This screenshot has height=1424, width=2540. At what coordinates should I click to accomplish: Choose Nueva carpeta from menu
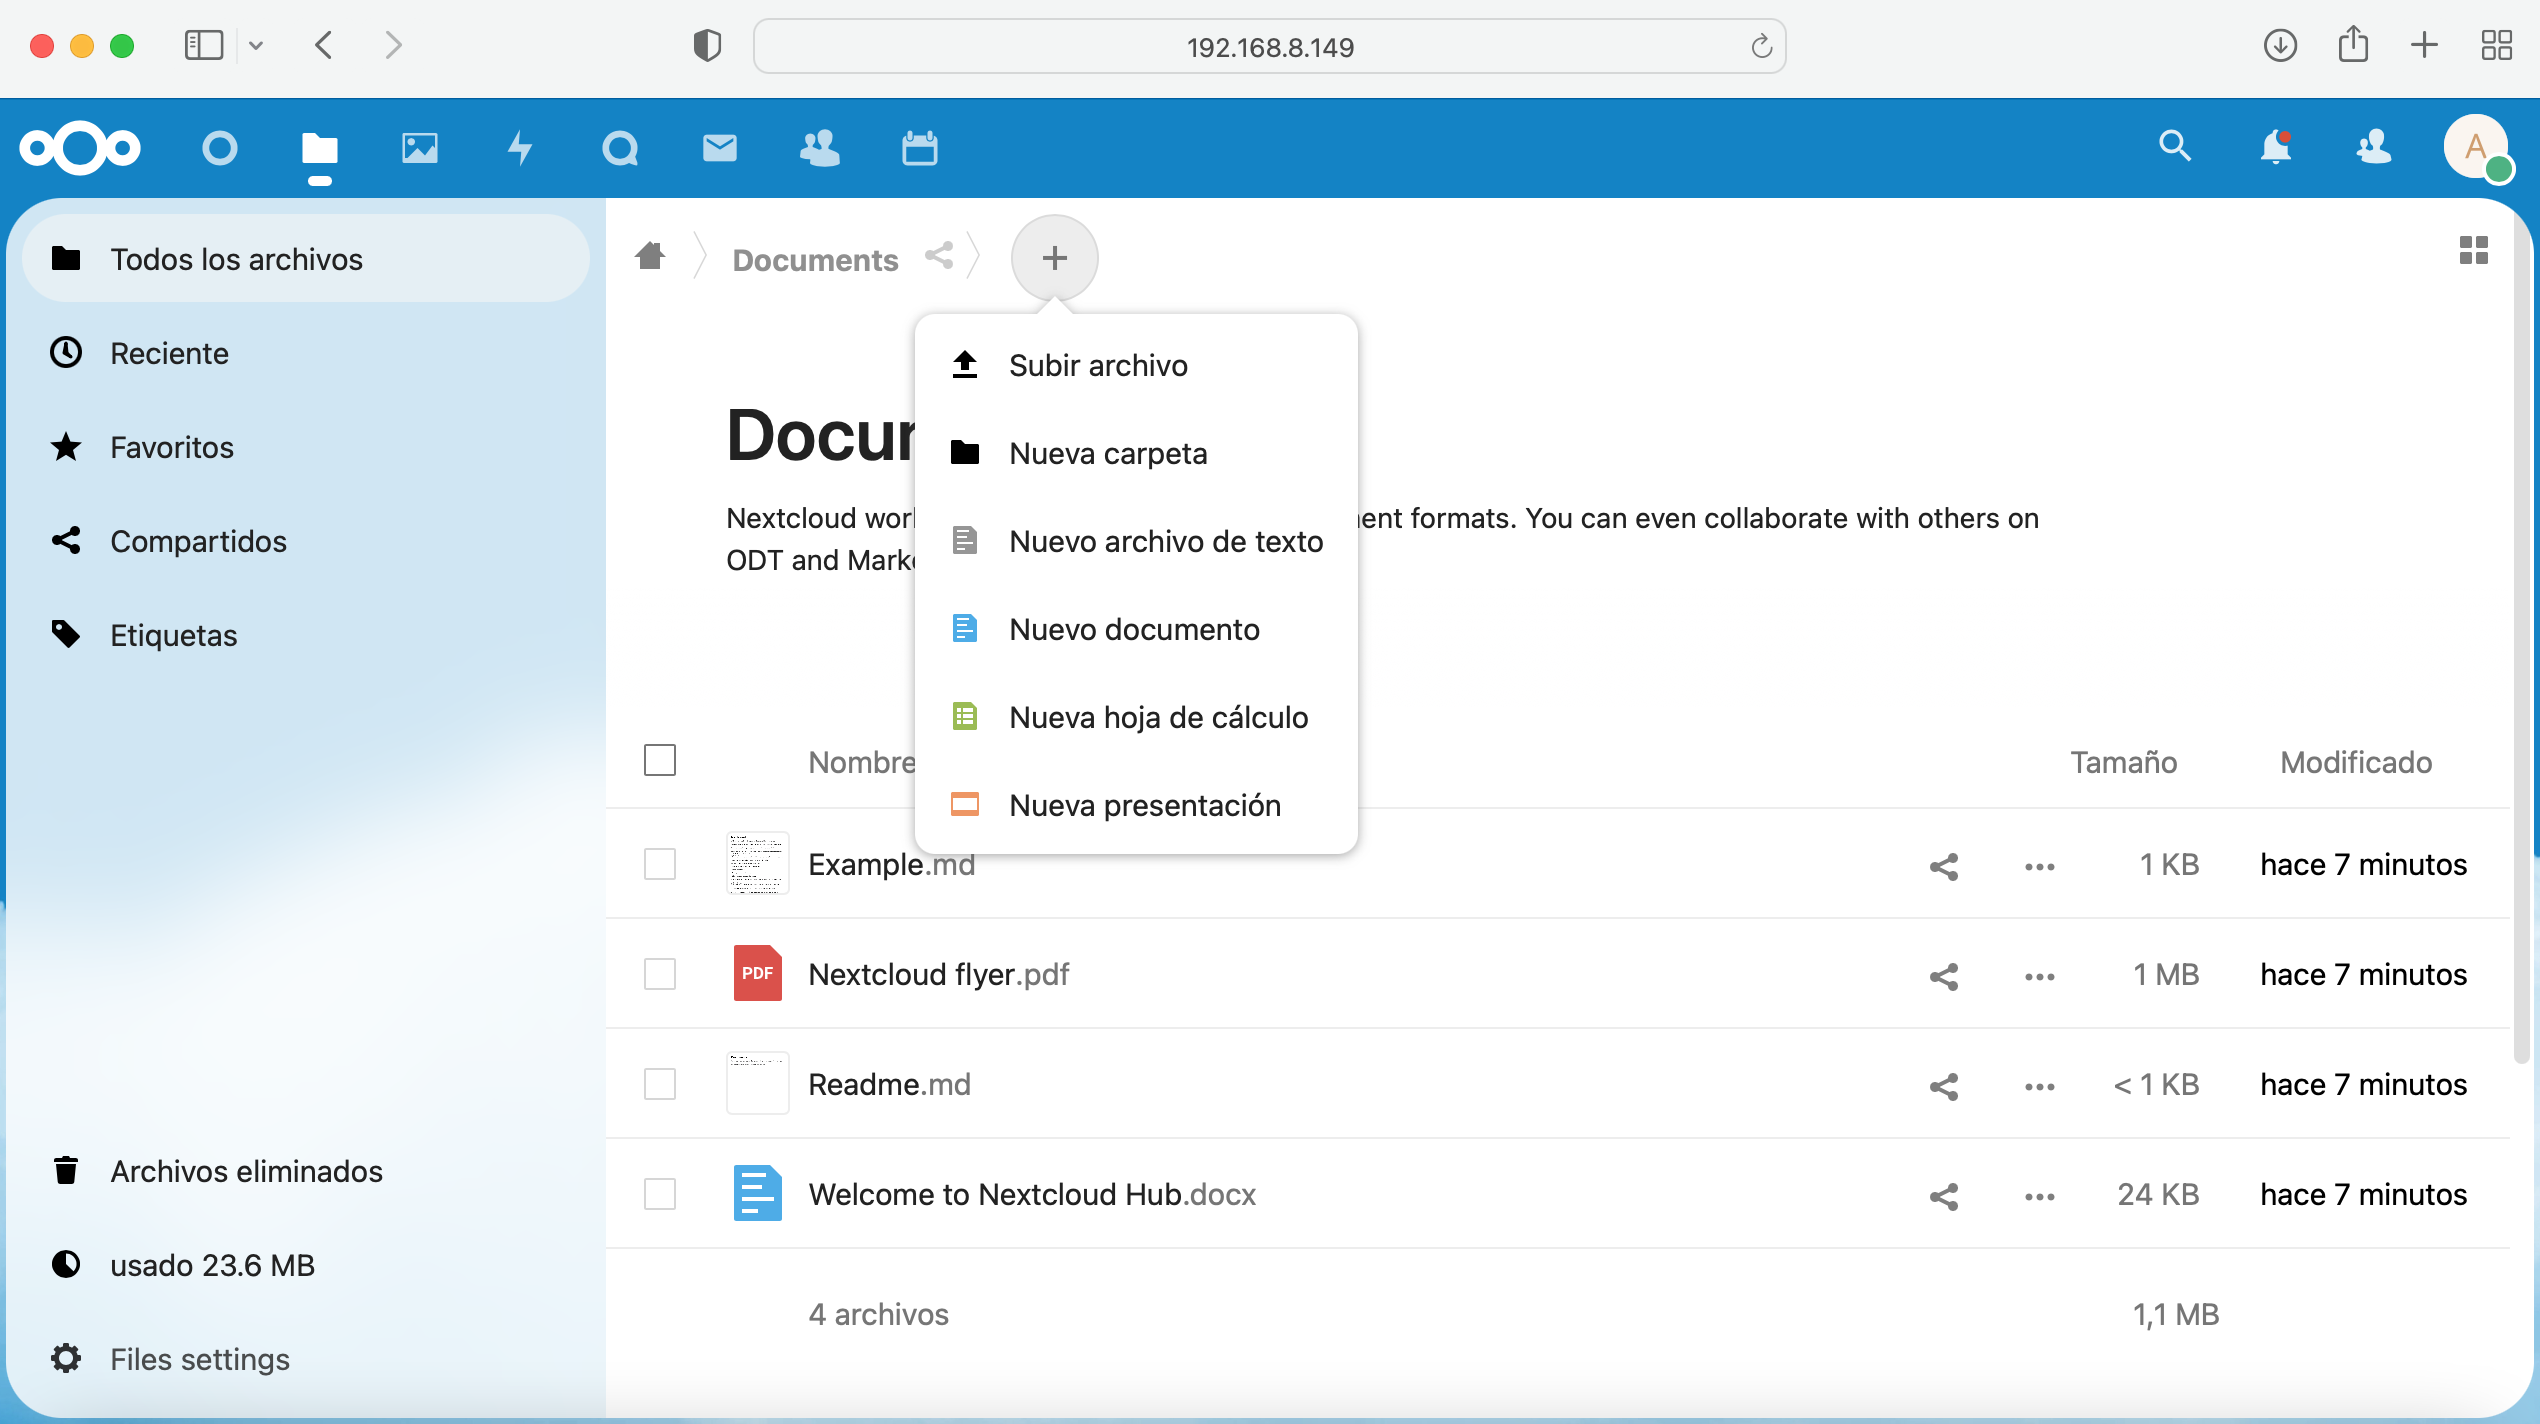click(1108, 453)
